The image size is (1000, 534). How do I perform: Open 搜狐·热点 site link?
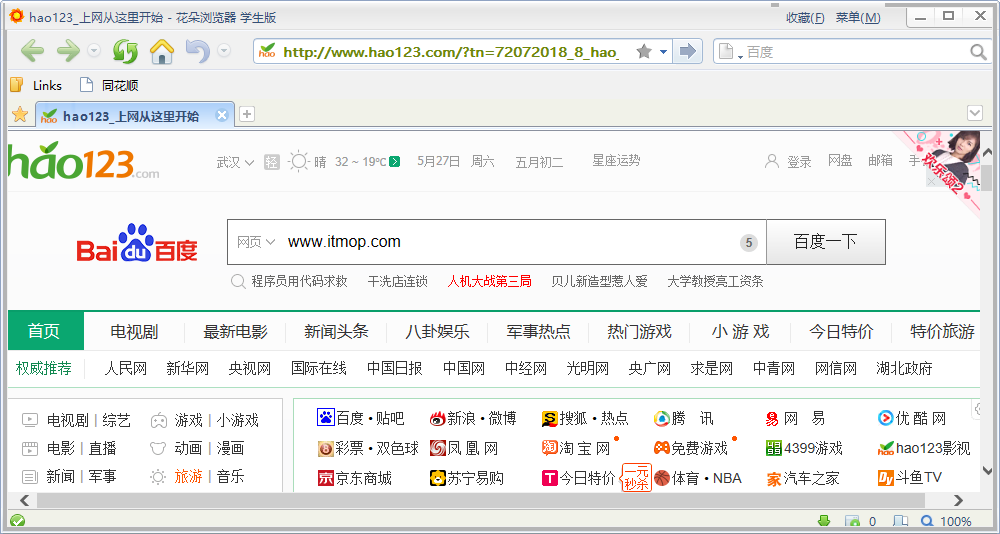point(585,419)
